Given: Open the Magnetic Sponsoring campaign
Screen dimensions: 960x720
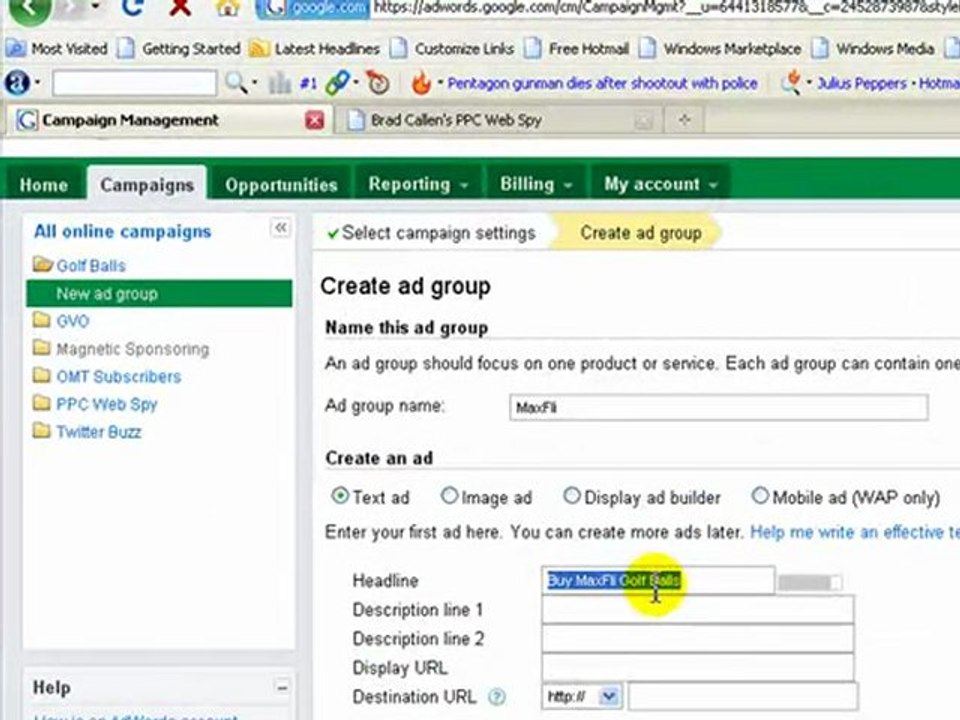Looking at the screenshot, I should click(x=132, y=348).
